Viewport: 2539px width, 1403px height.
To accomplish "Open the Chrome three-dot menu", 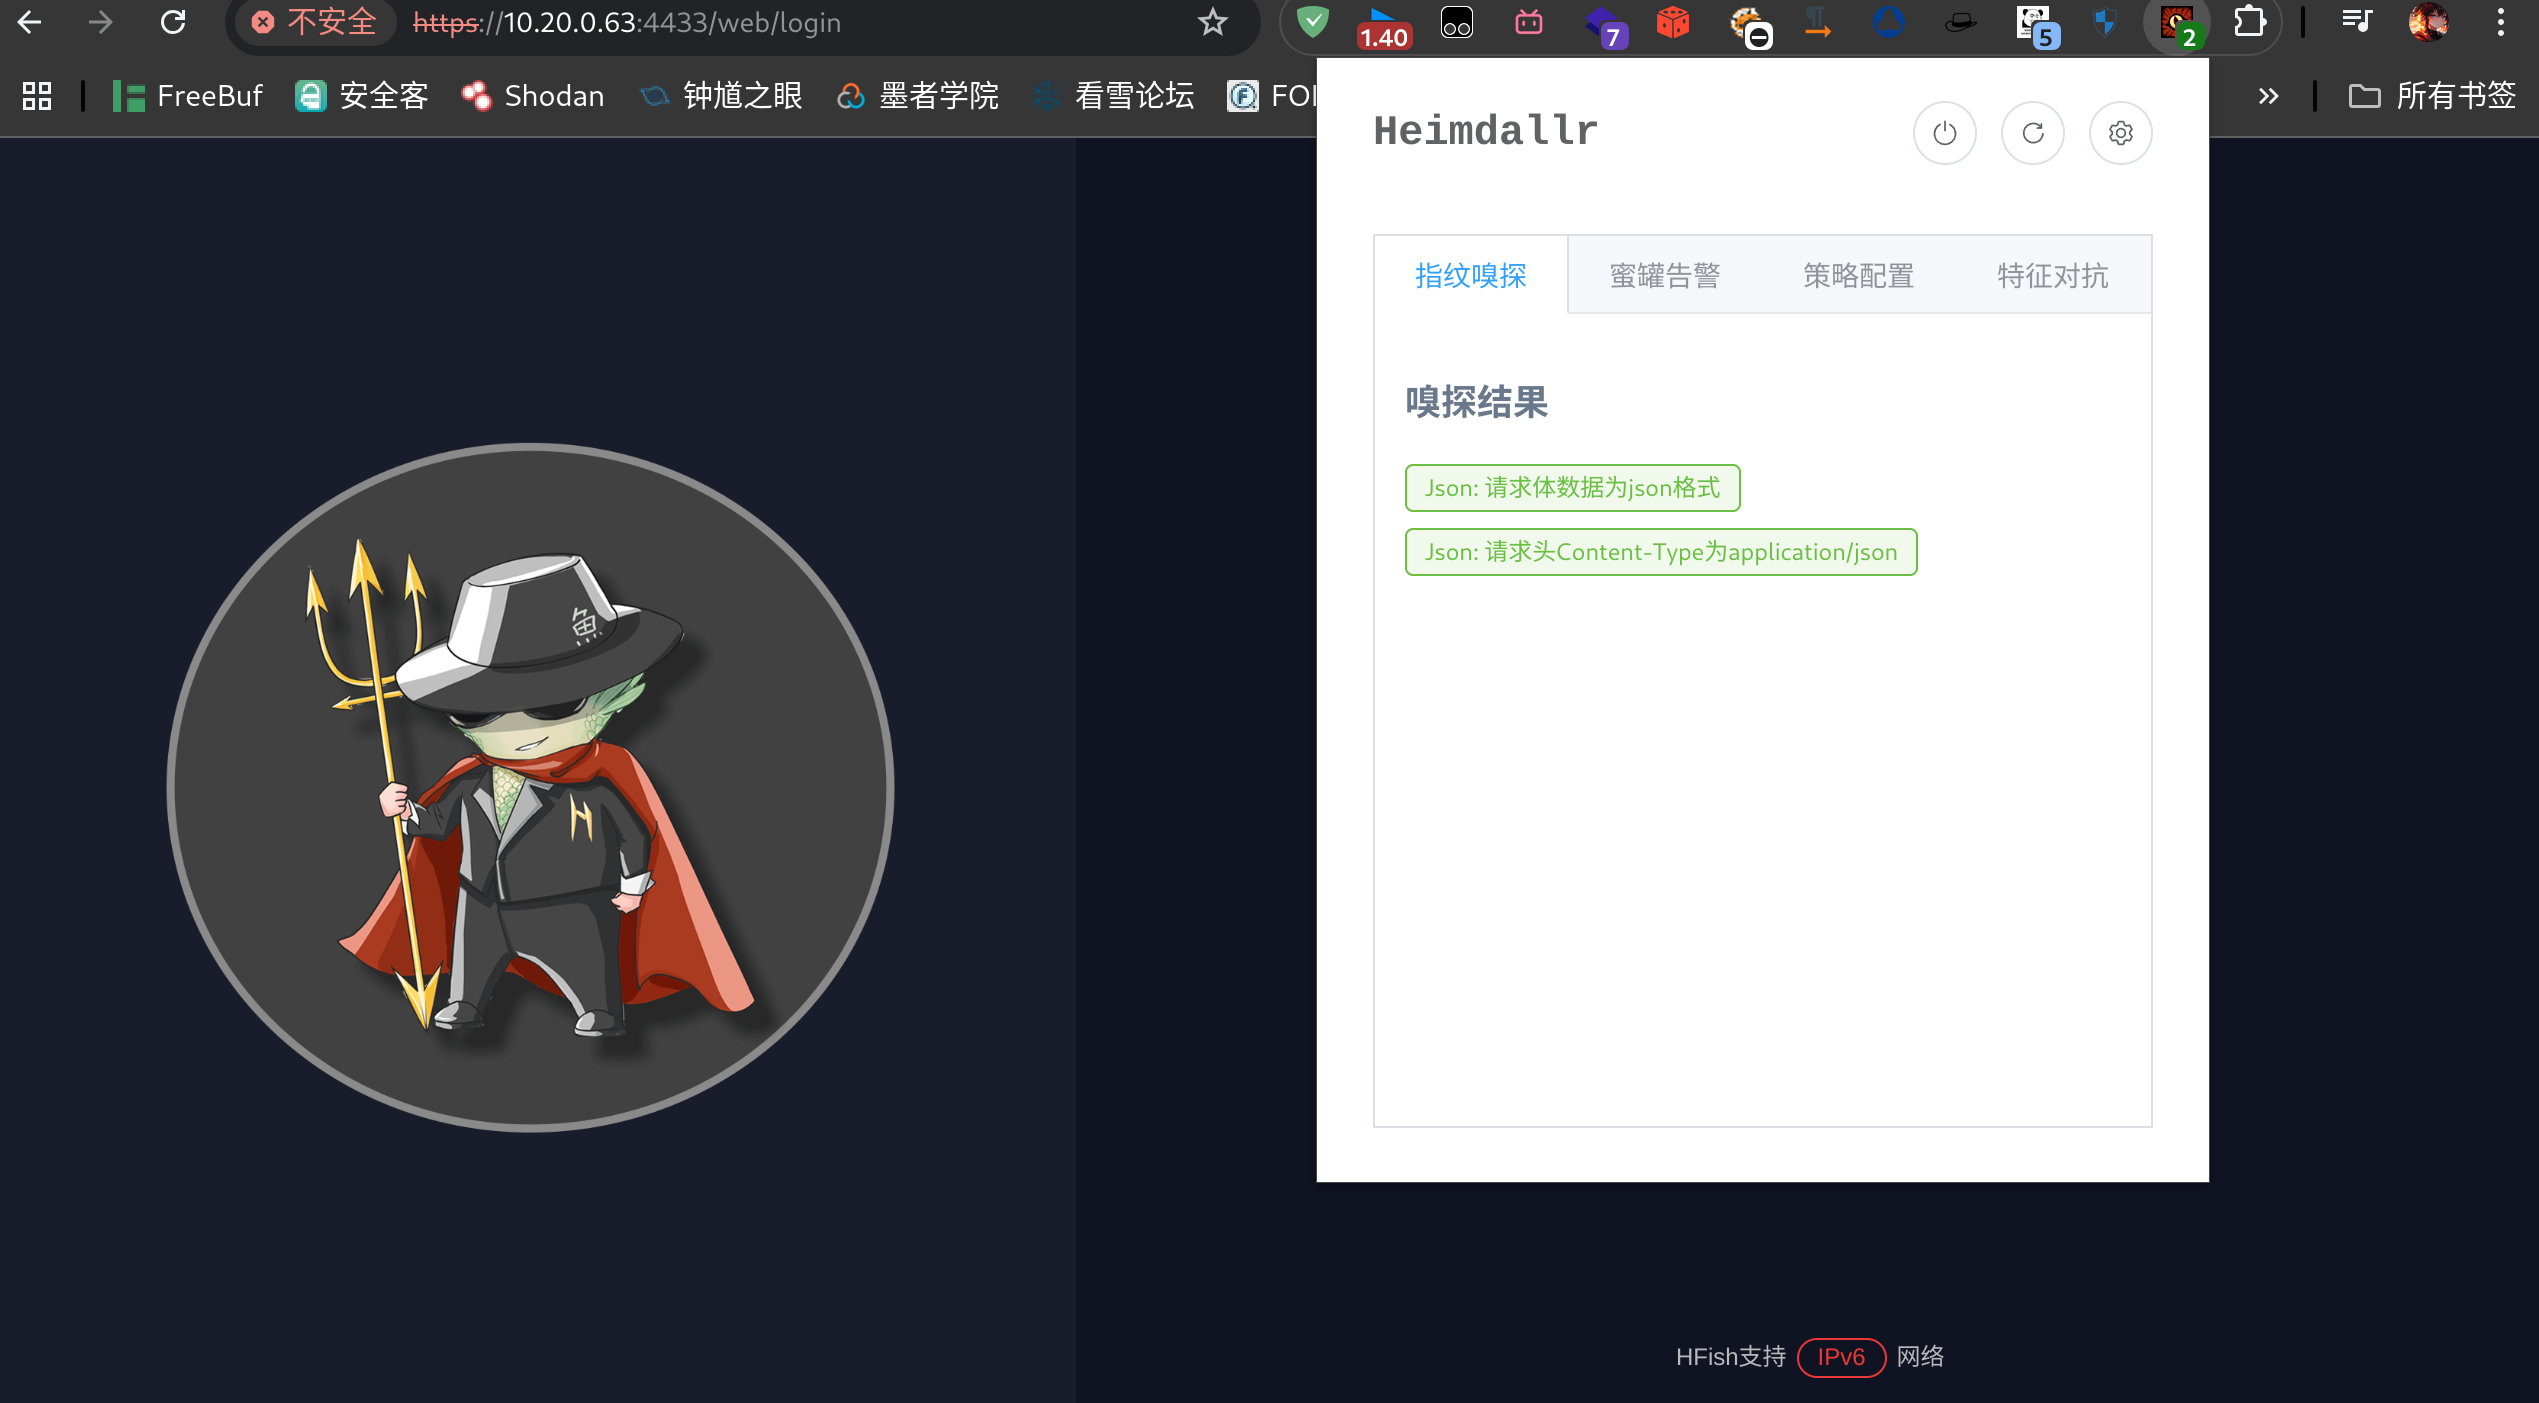I will click(2500, 22).
